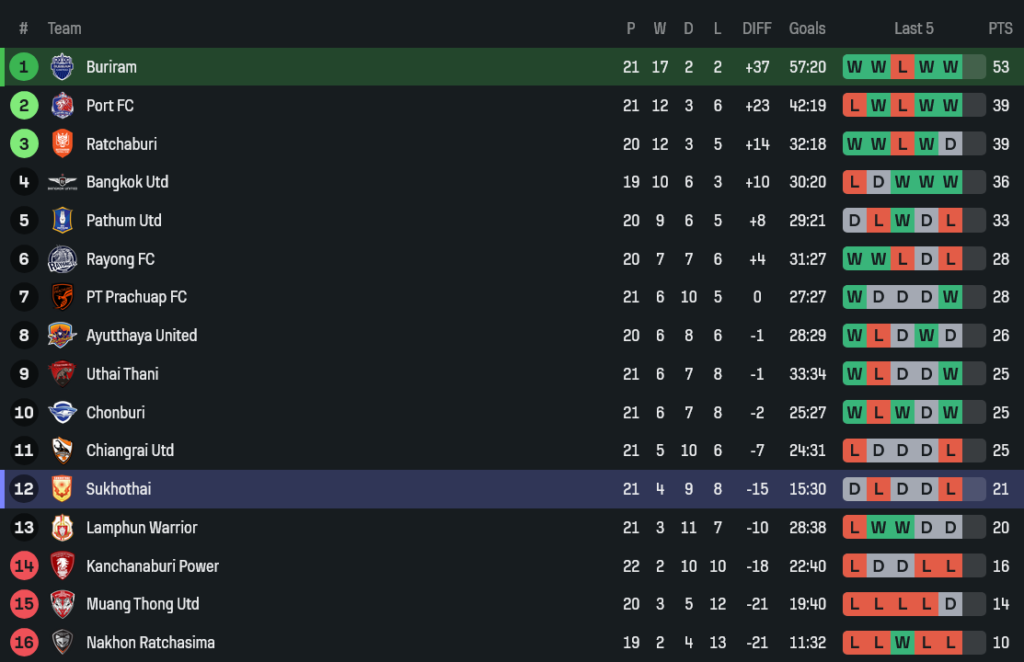The image size is (1024, 662).
Task: Click the Sukhothai team crest icon
Action: (x=62, y=489)
